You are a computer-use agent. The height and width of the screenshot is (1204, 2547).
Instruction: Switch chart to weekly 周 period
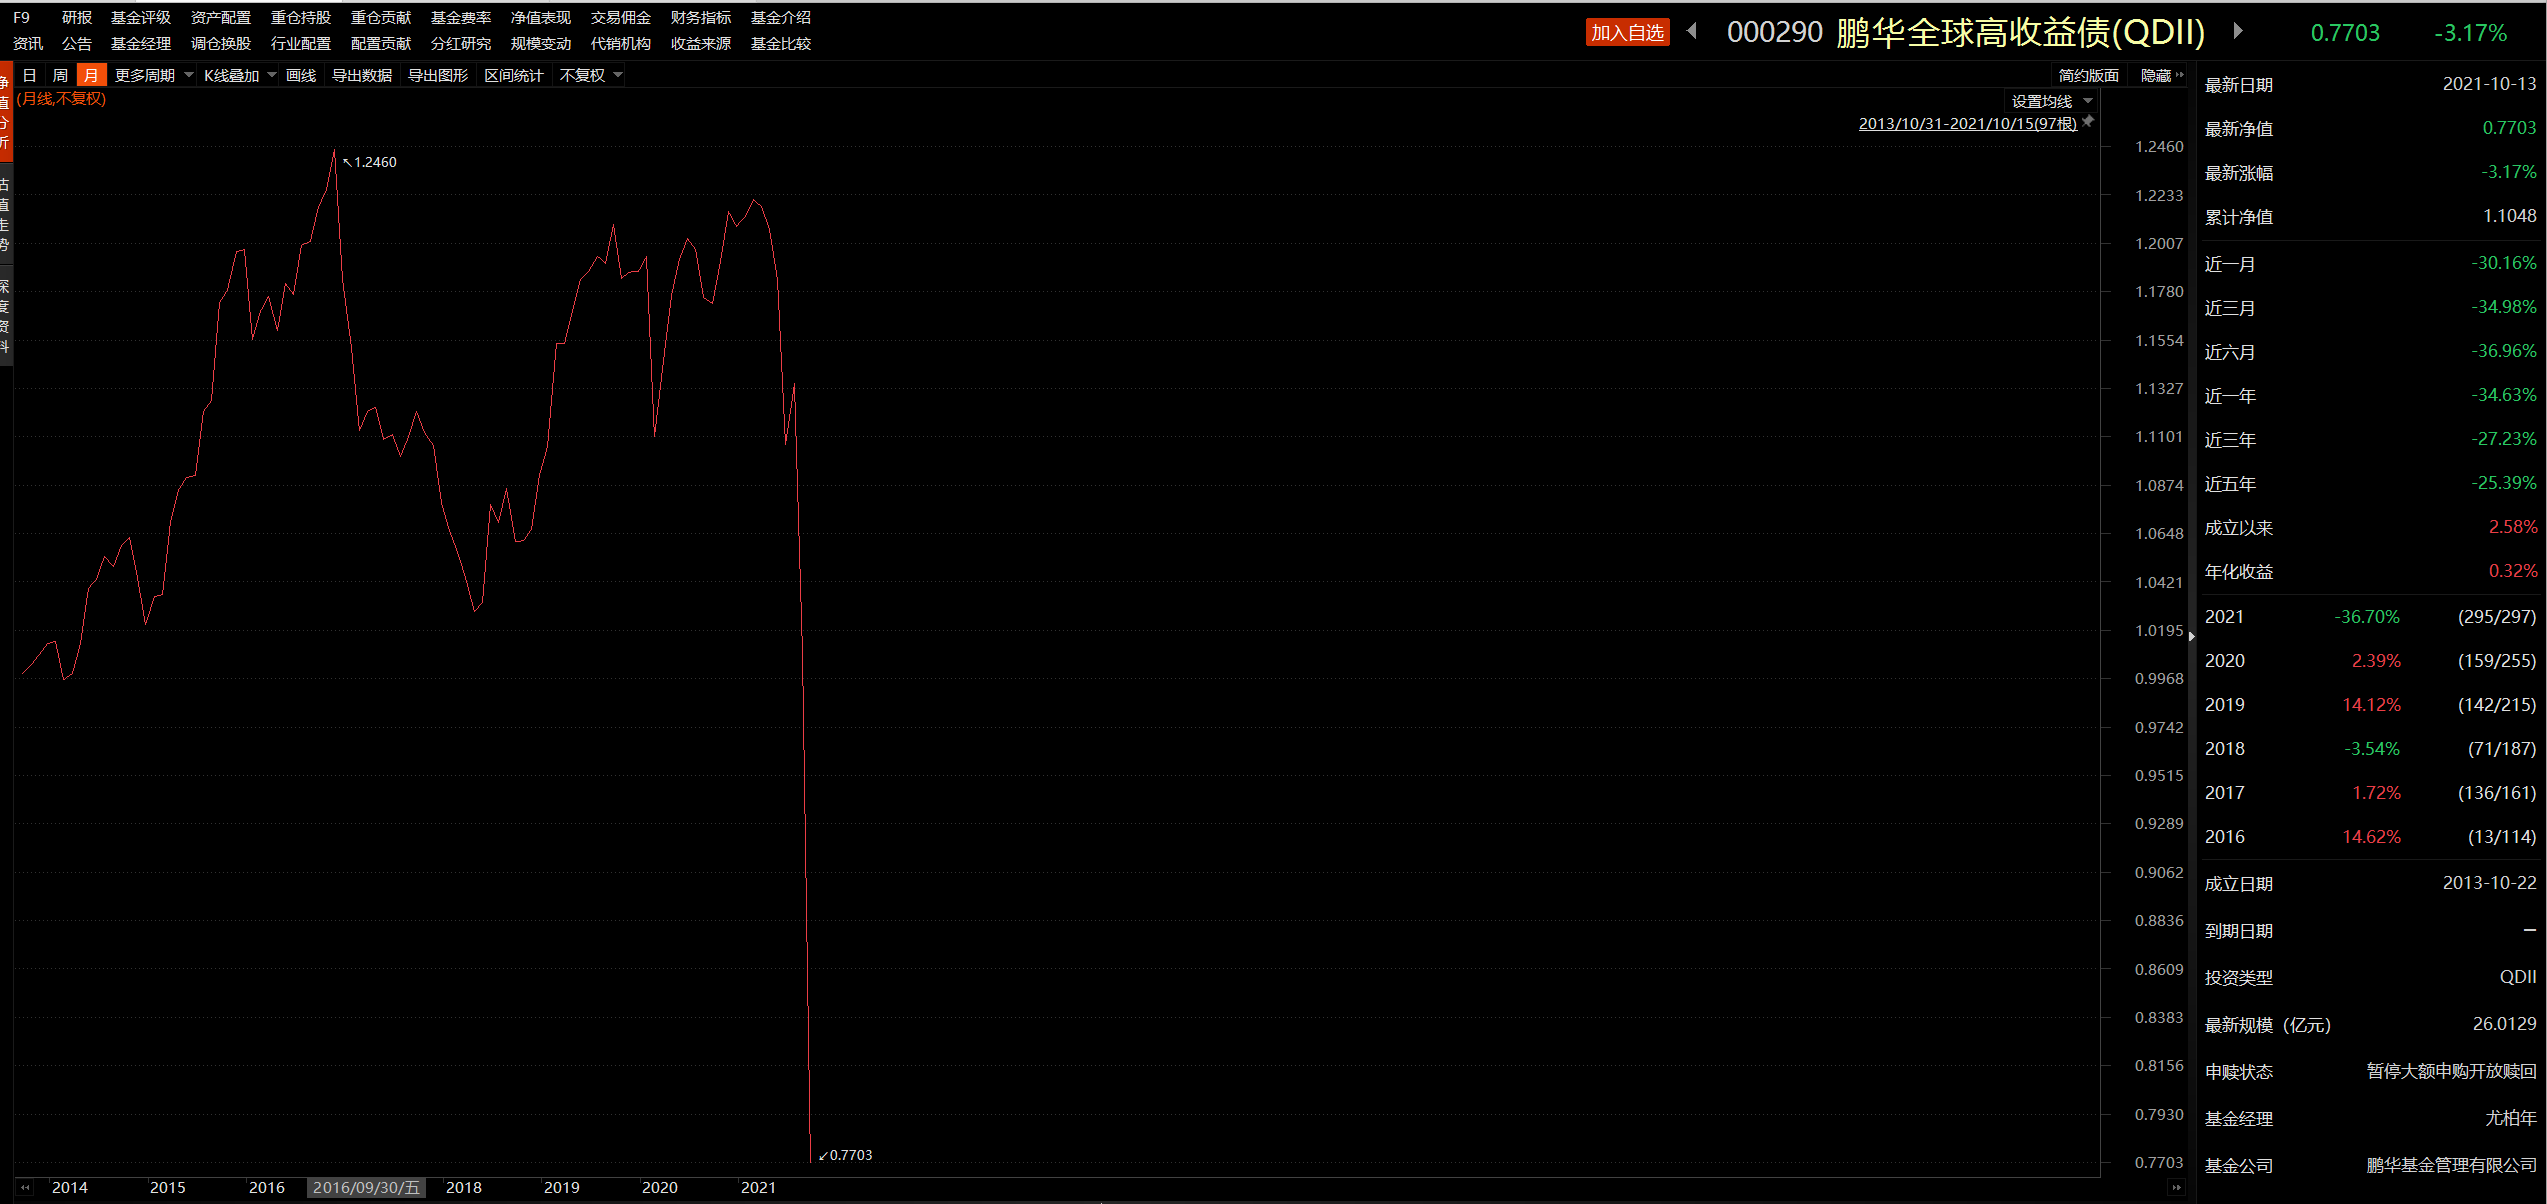click(60, 76)
